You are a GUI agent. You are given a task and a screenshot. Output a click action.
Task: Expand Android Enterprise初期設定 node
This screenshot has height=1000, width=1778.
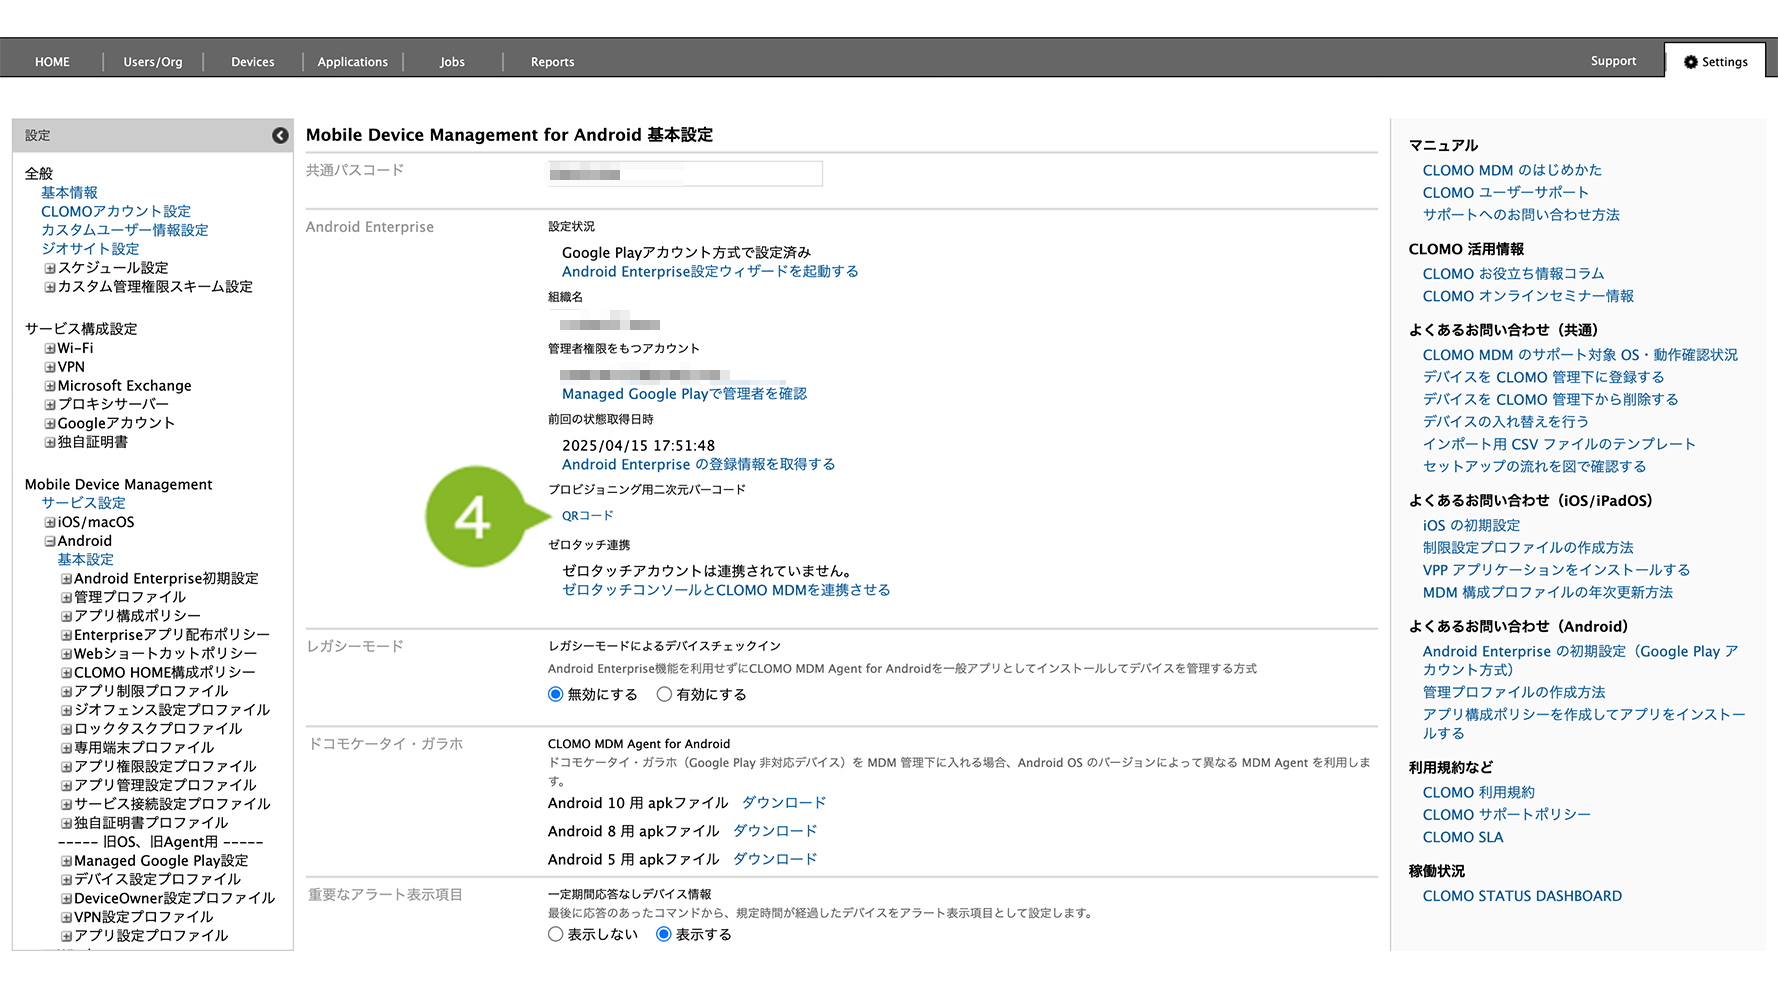(x=66, y=579)
